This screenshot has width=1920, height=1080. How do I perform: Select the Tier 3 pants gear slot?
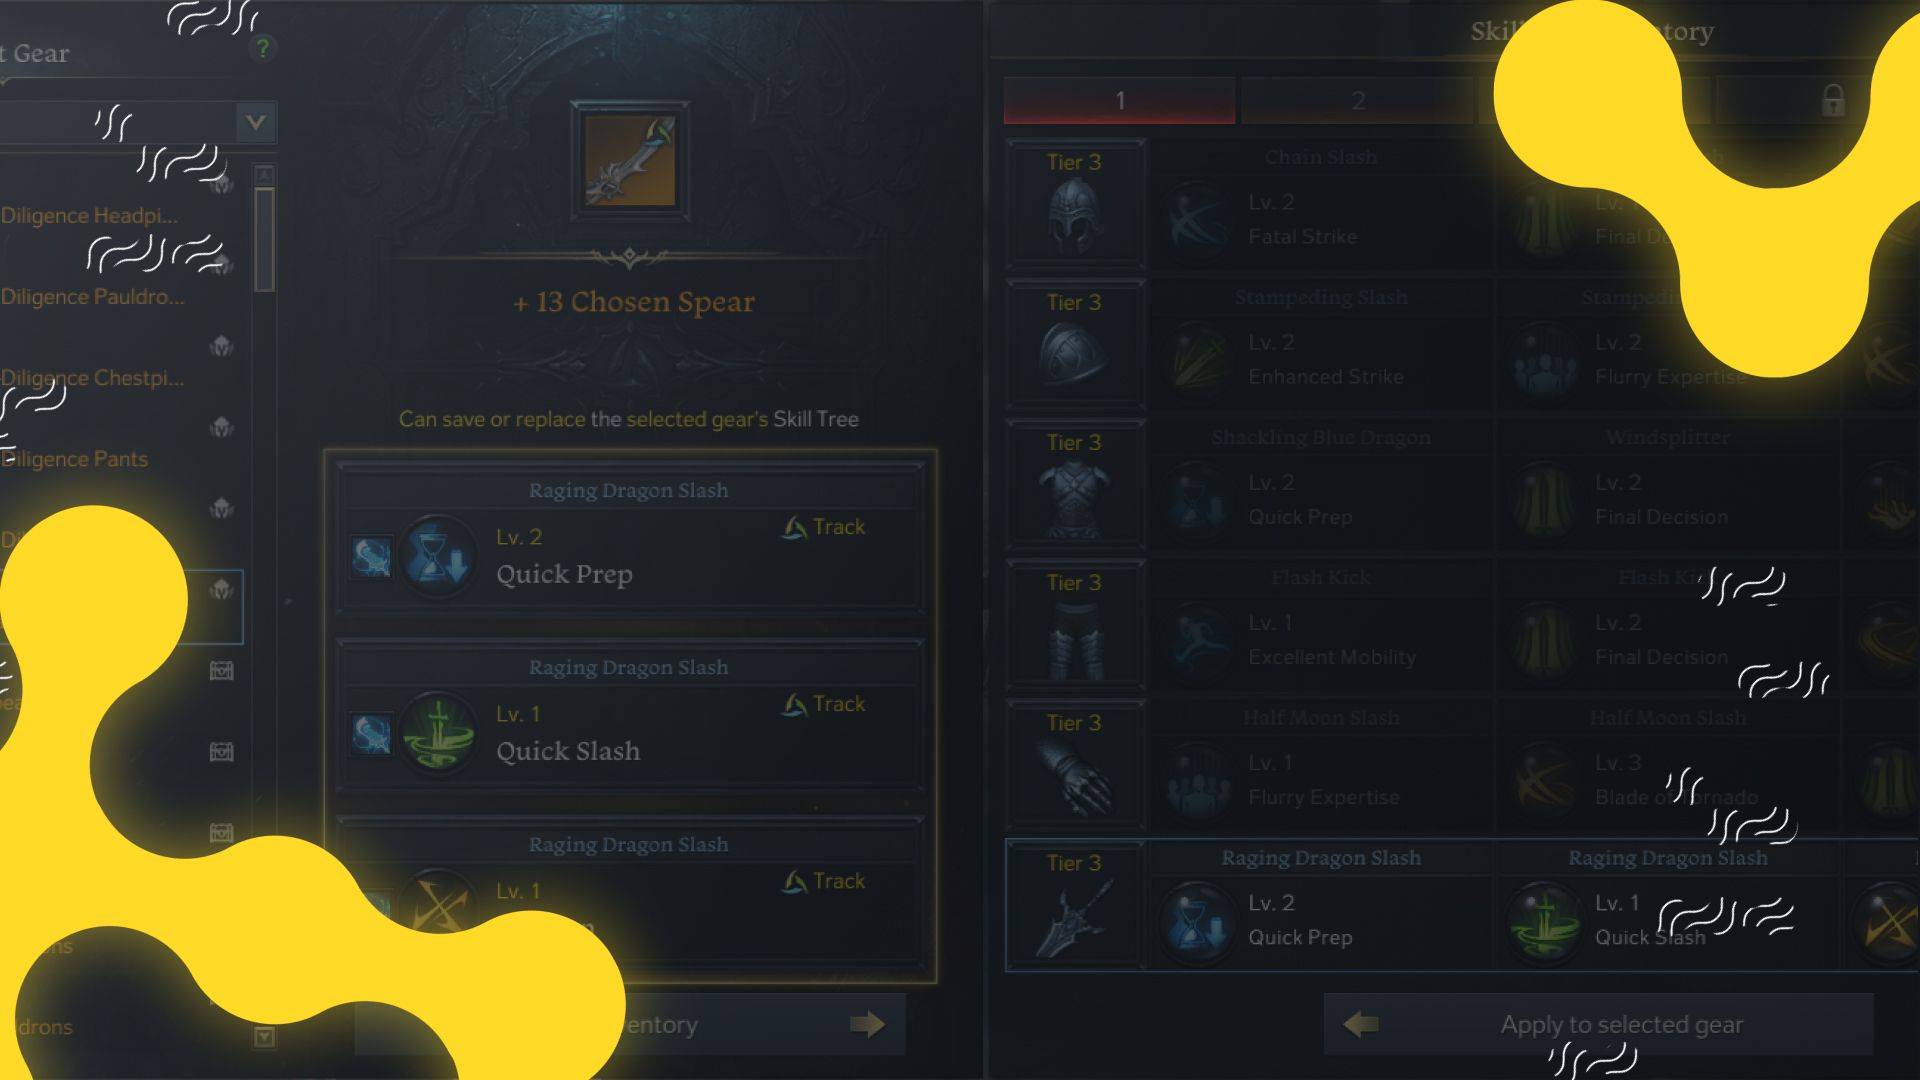1075,625
